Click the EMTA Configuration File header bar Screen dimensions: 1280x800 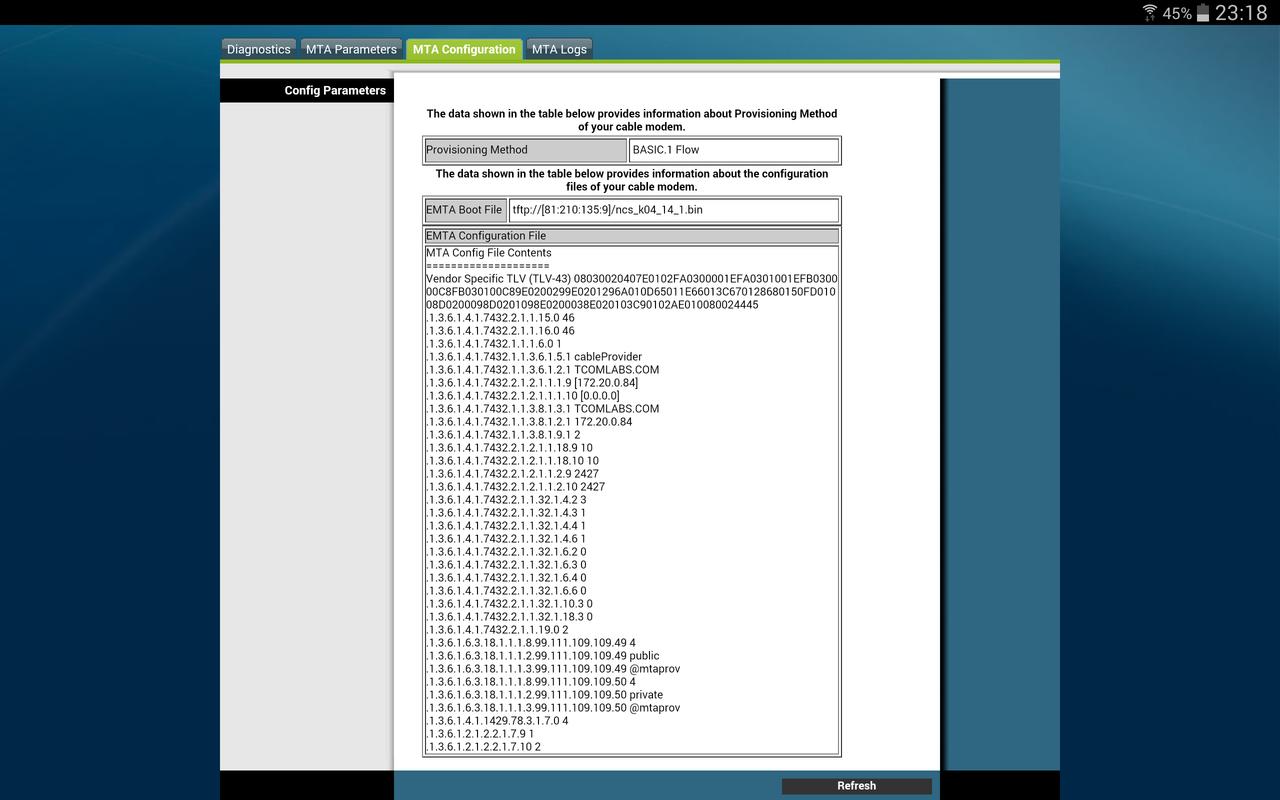[631, 236]
